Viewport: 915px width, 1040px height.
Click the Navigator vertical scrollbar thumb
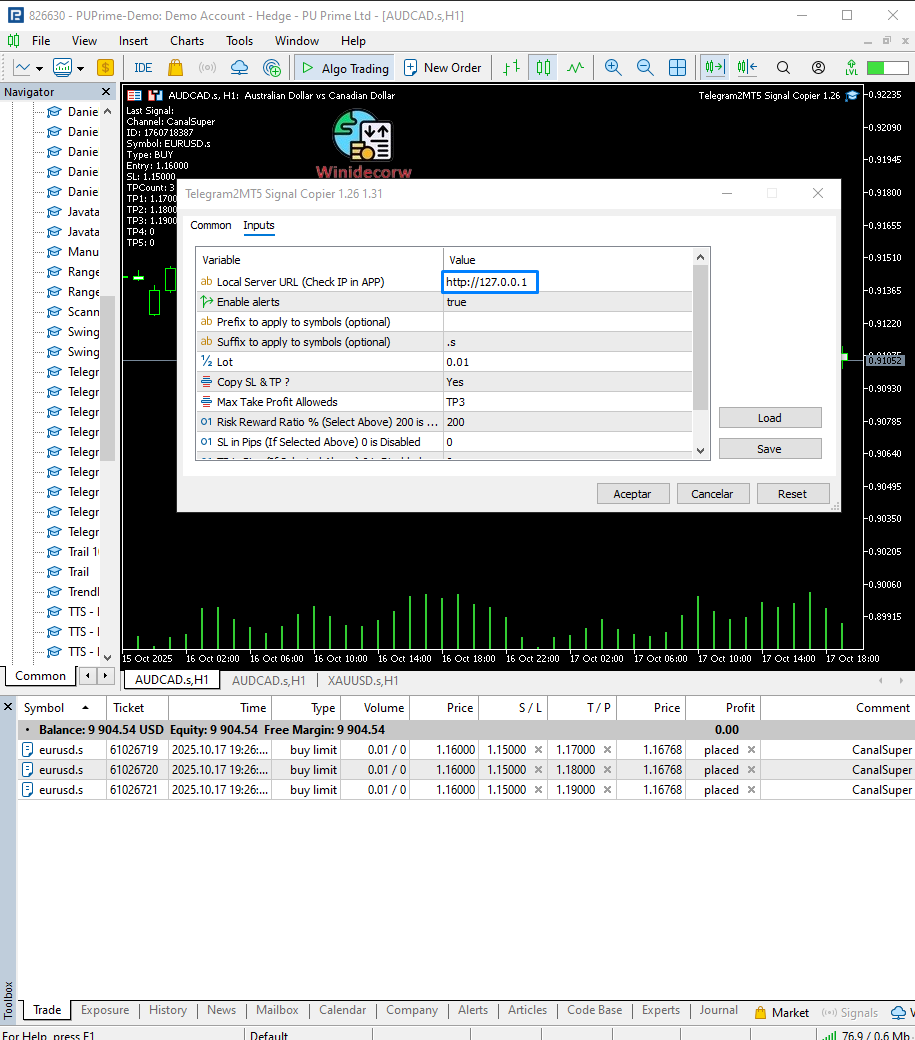[107, 378]
